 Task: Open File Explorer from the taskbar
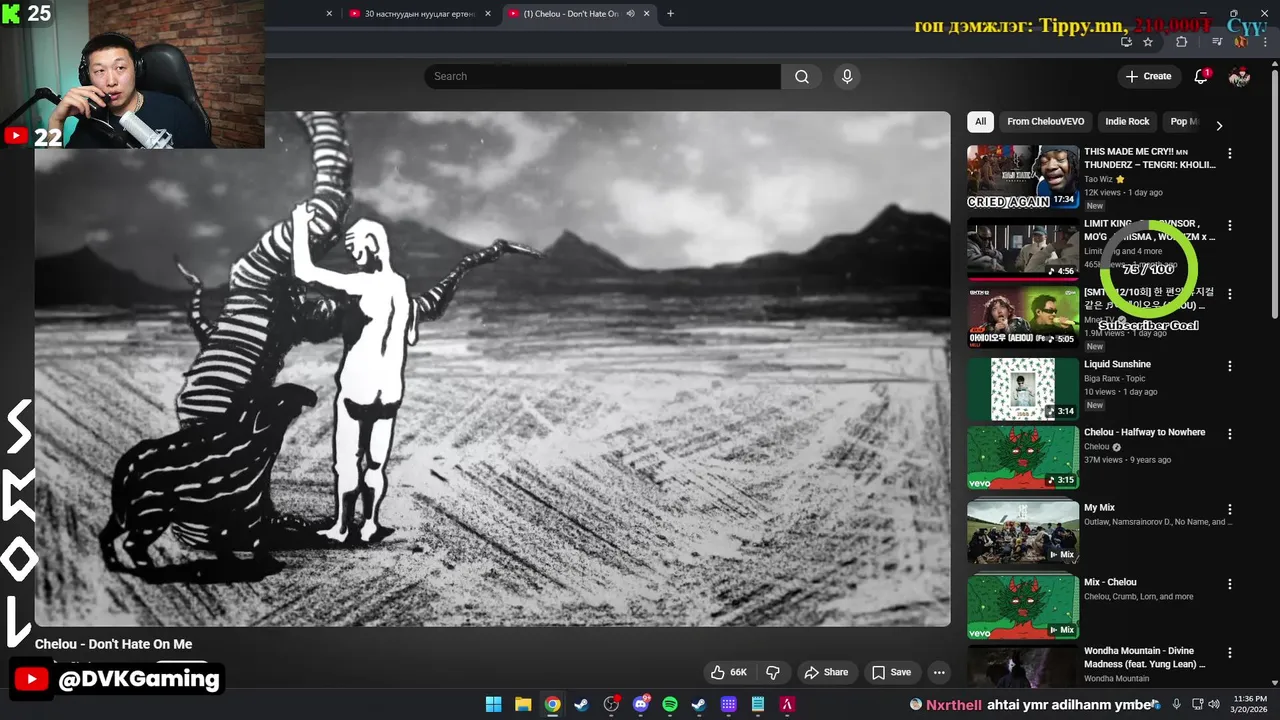[523, 704]
